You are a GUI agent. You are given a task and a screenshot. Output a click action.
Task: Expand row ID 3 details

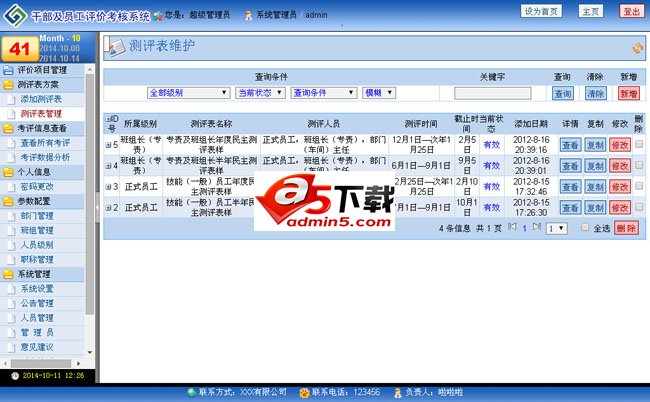108,187
